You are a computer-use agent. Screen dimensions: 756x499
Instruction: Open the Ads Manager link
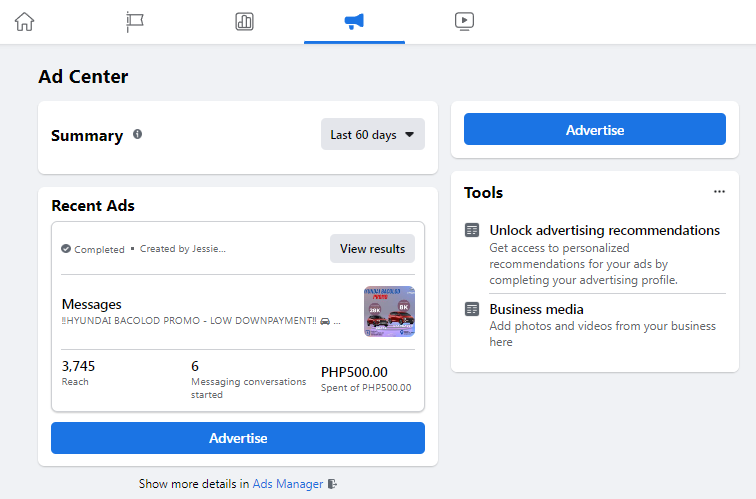288,484
